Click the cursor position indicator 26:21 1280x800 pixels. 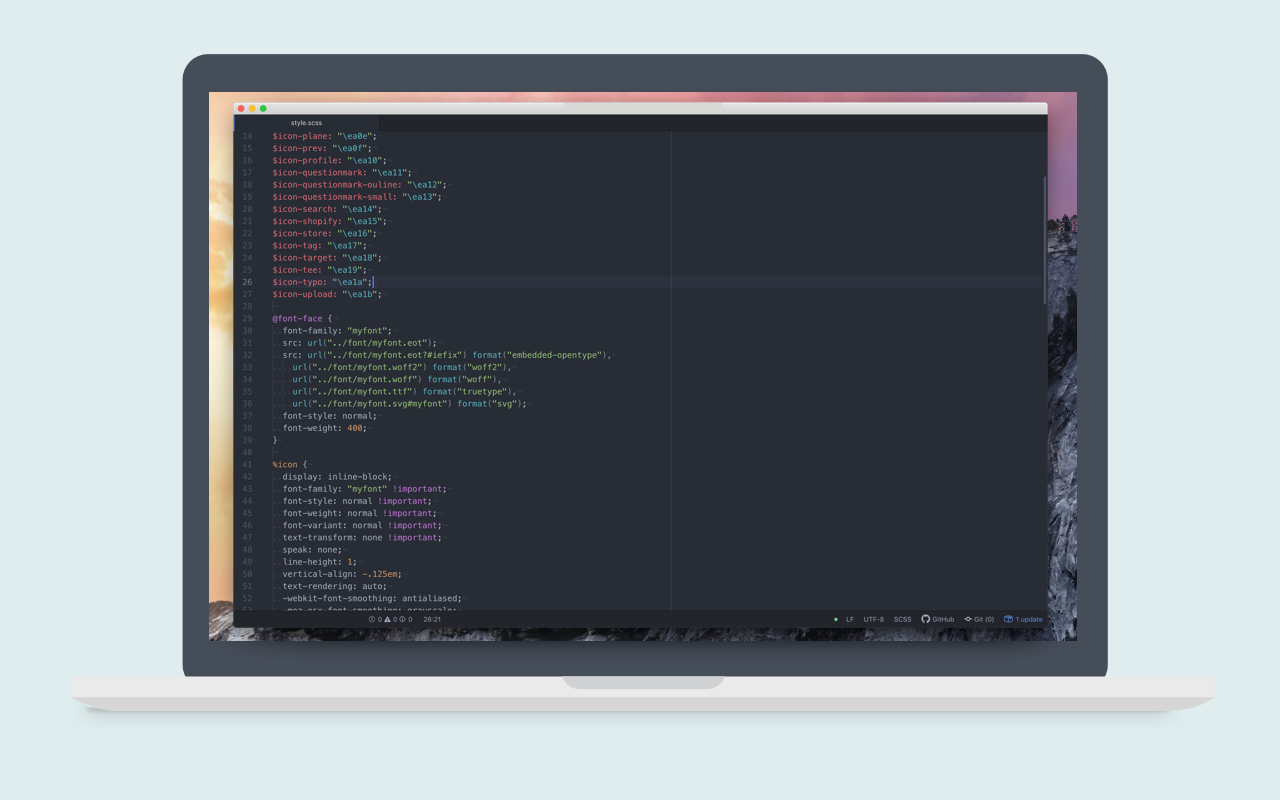coord(431,620)
